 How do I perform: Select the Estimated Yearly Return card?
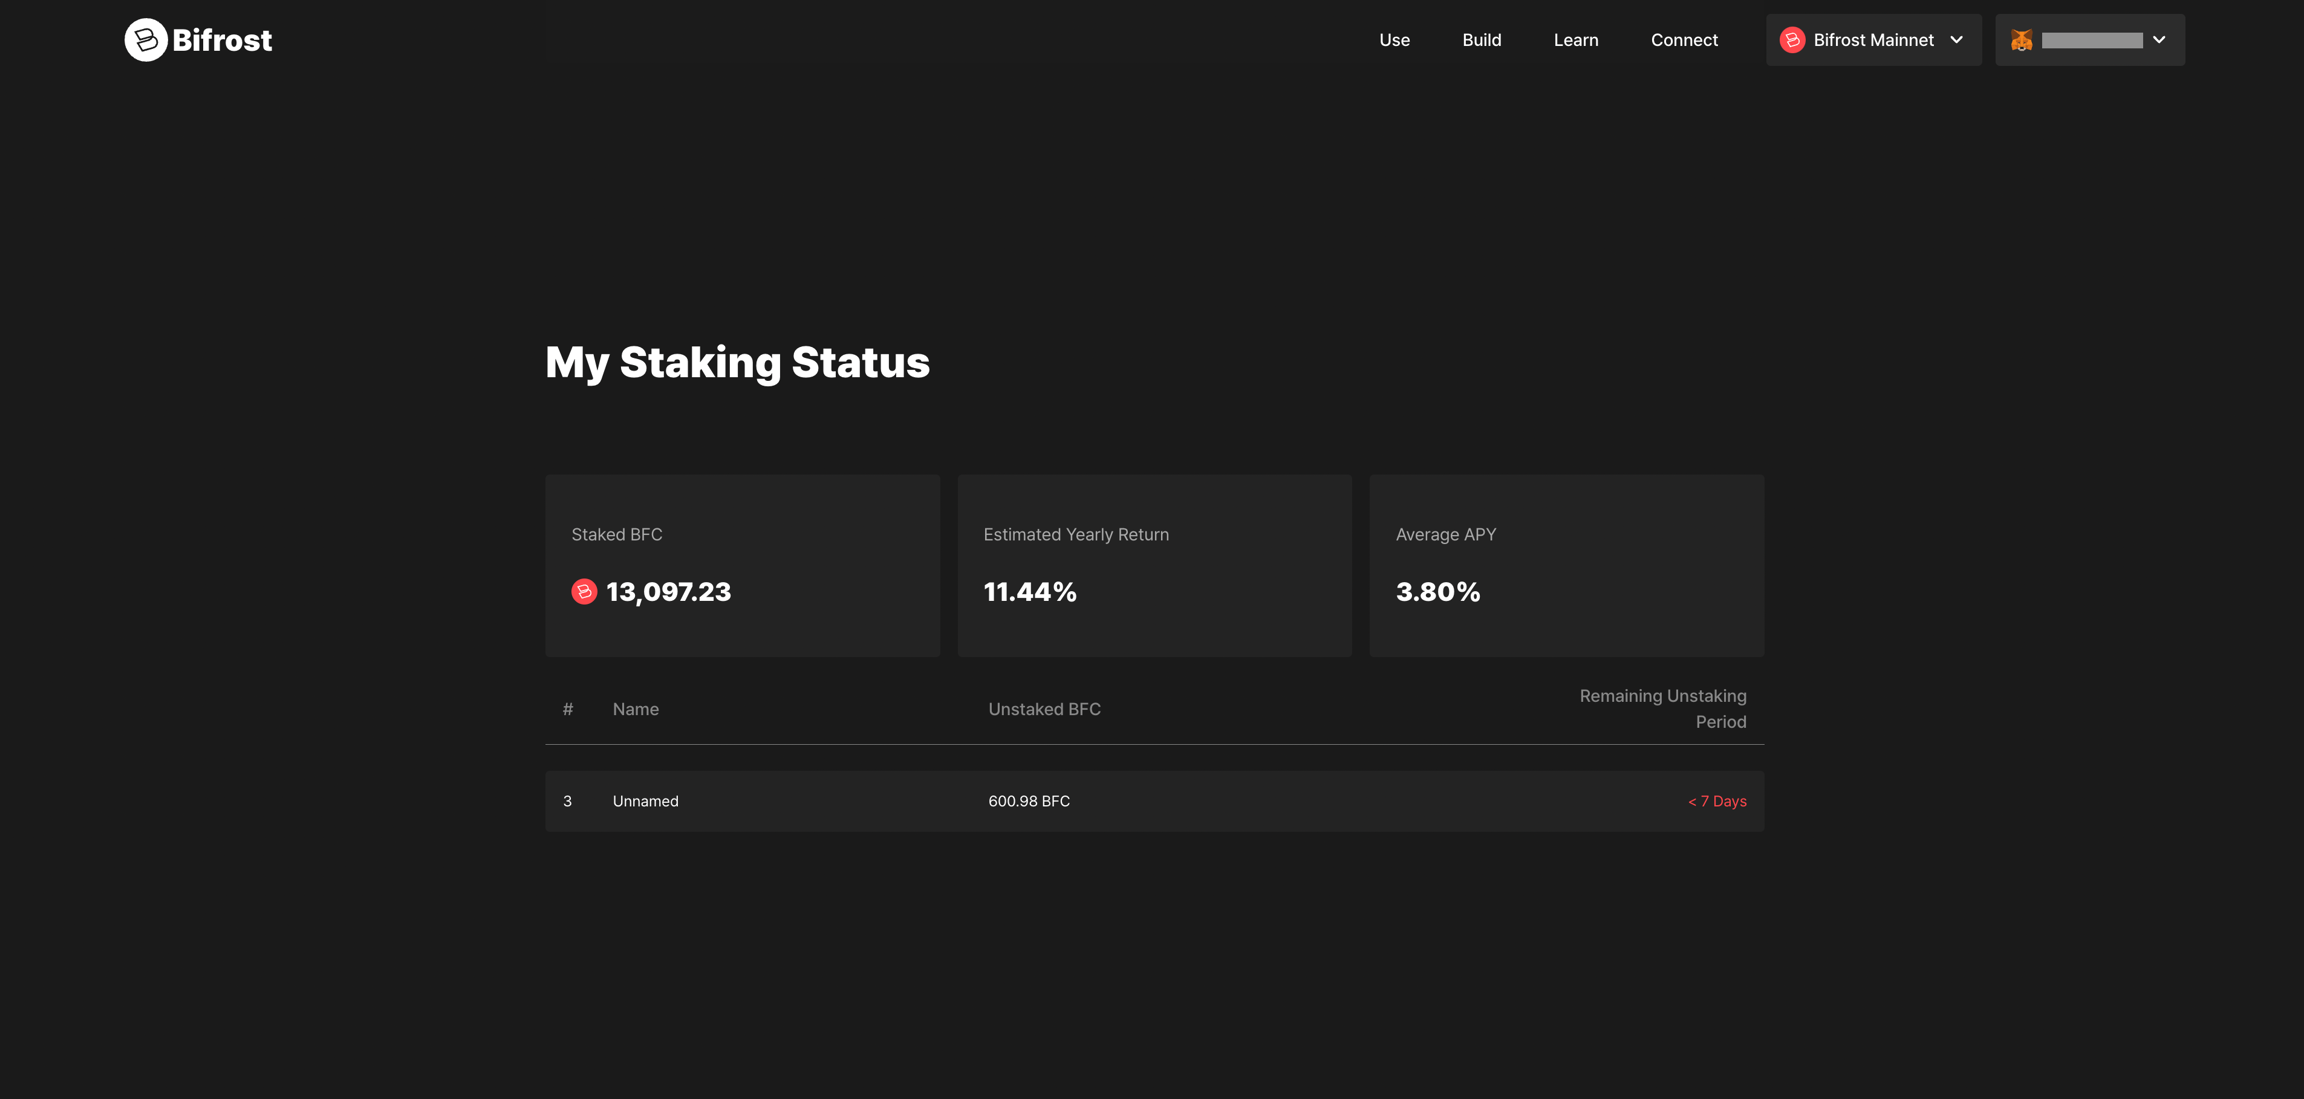(1154, 565)
